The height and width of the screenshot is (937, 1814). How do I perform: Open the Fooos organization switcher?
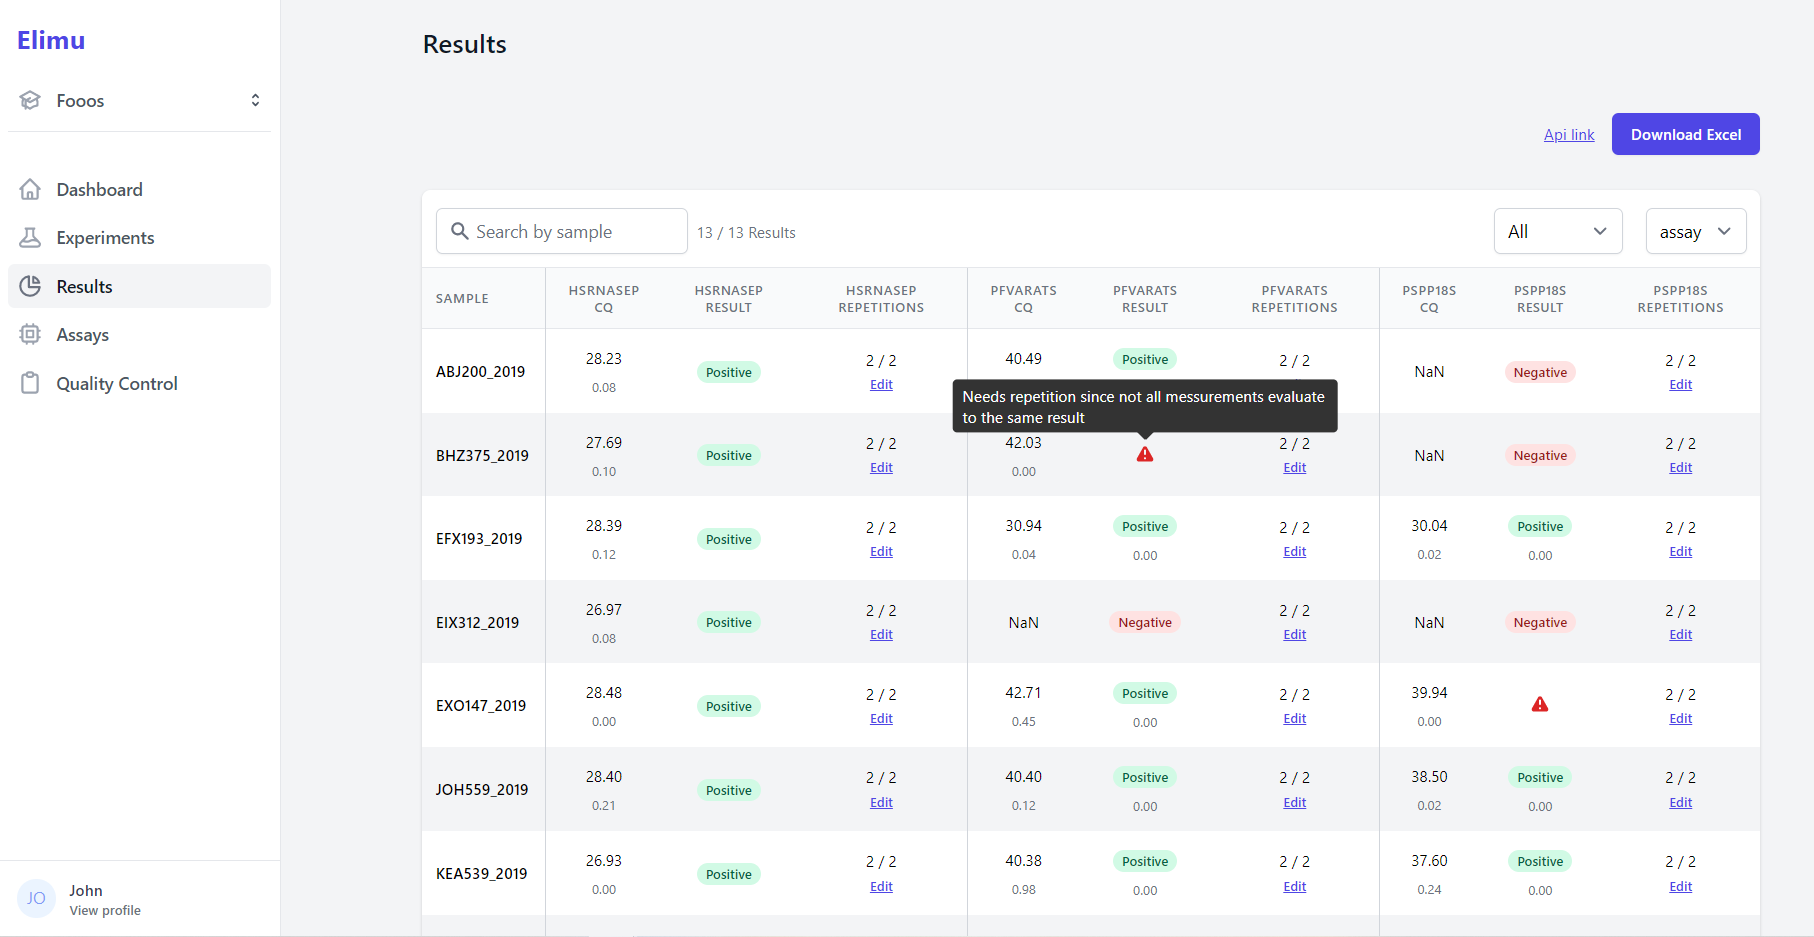(139, 100)
